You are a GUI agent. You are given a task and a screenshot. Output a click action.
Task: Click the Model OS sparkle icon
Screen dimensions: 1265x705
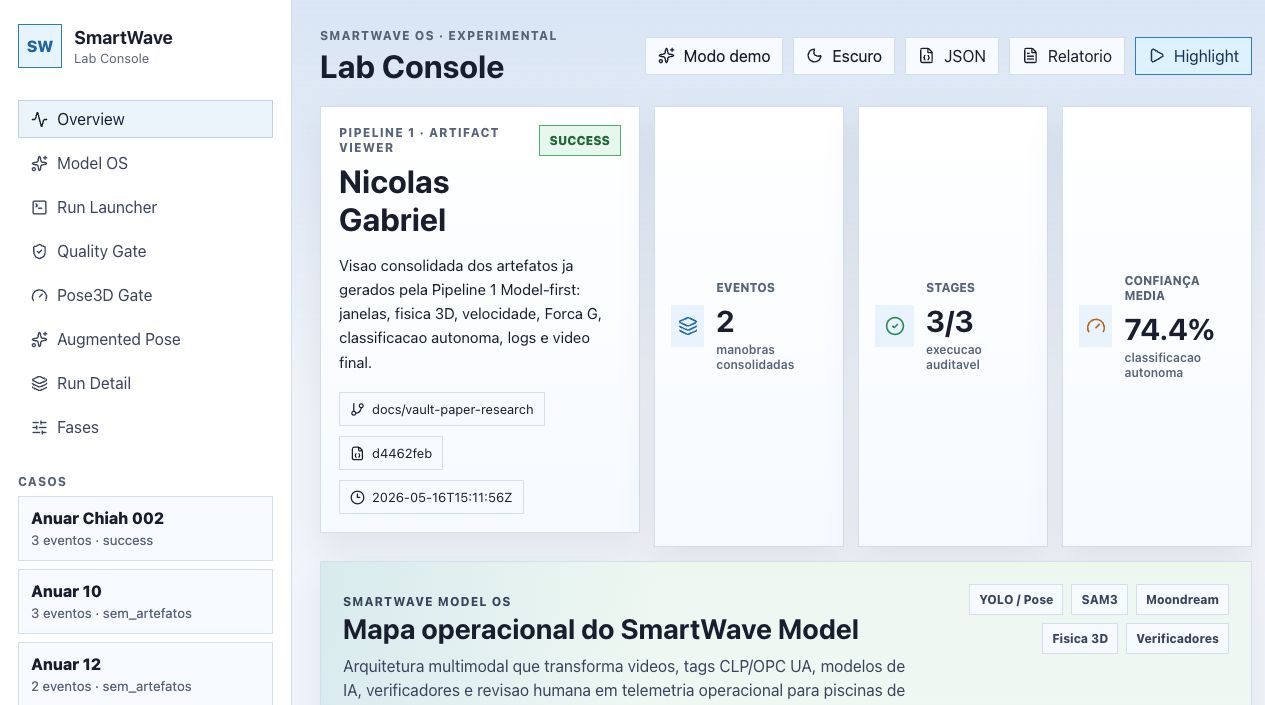click(x=40, y=163)
